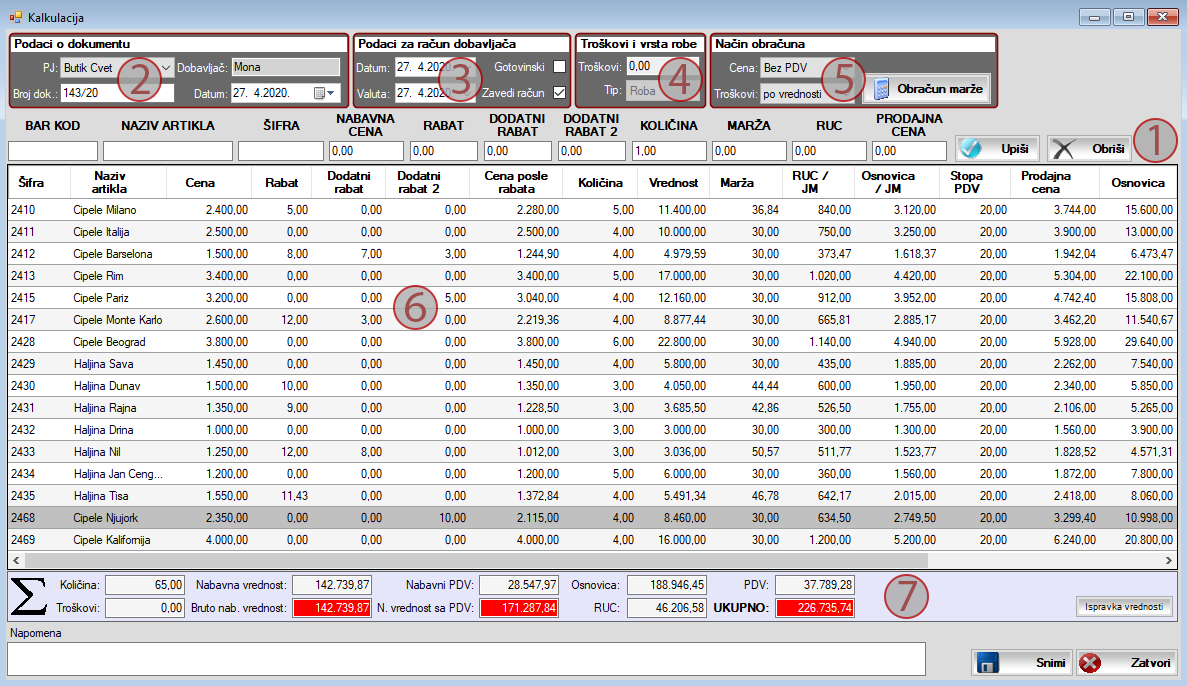
Task: Expand the PJ Butik Cvet dropdown
Action: pyautogui.click(x=167, y=67)
